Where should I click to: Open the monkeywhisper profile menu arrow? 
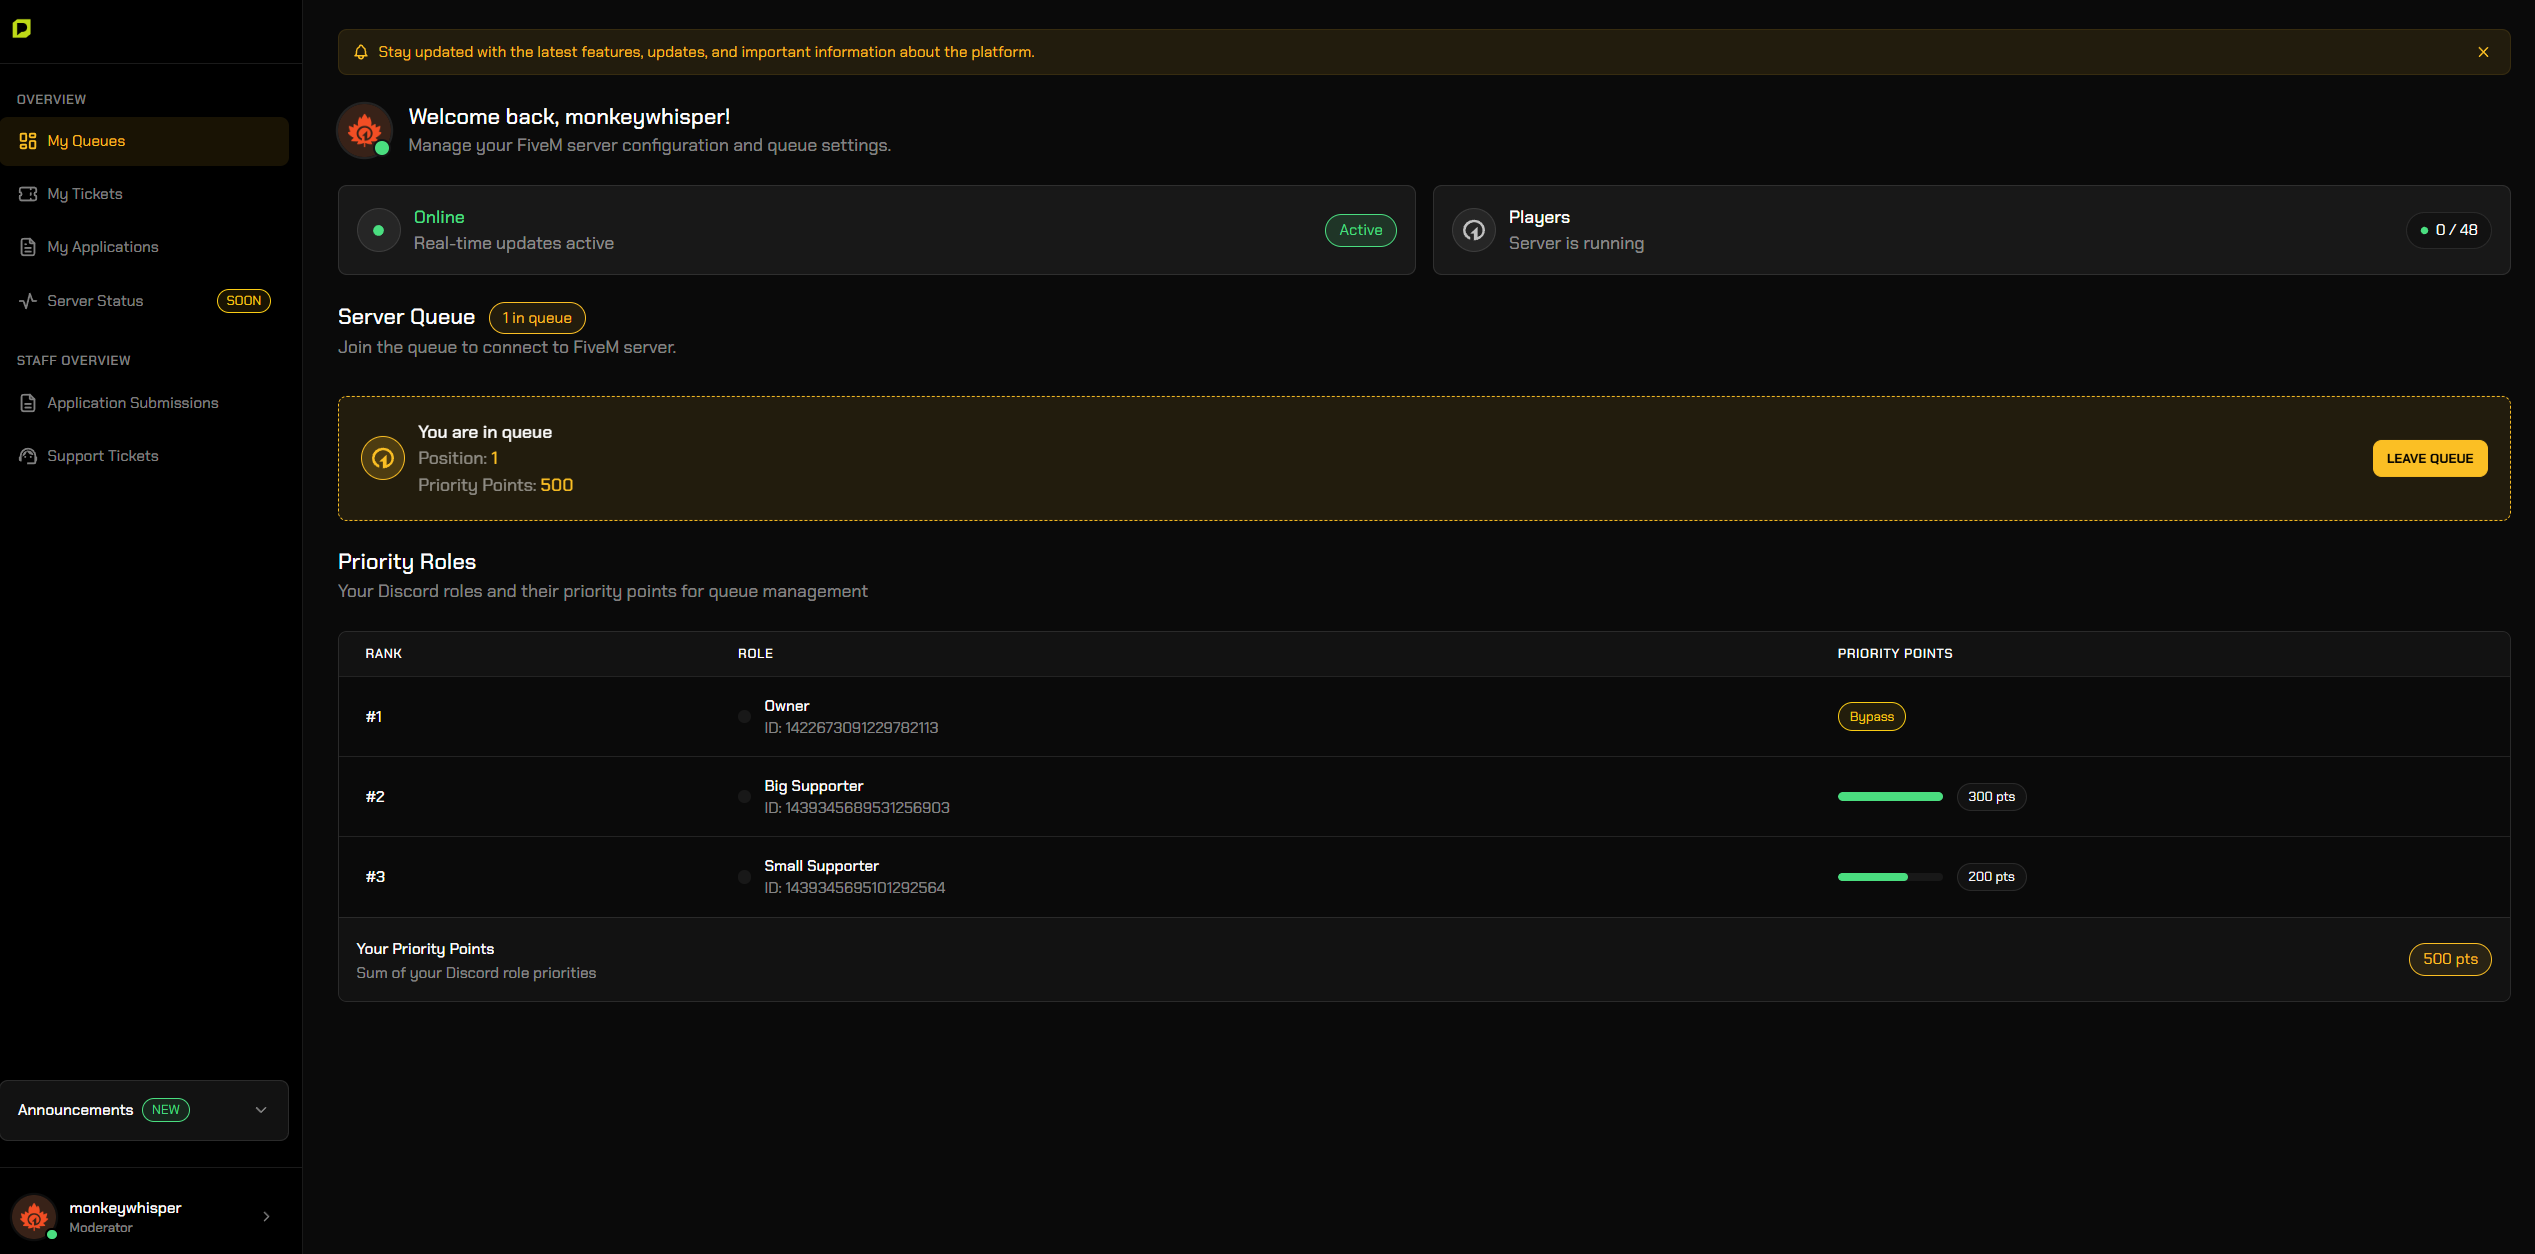click(x=266, y=1217)
